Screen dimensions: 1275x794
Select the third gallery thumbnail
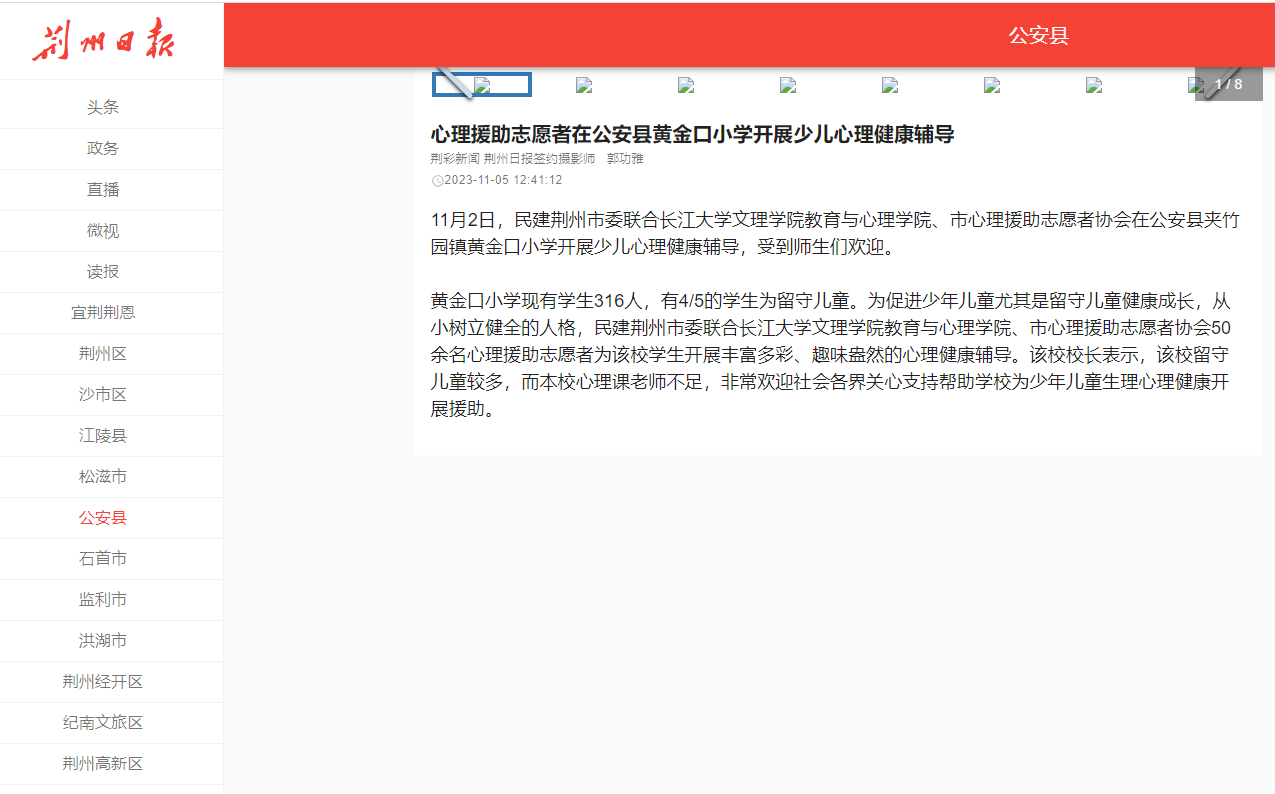(x=686, y=85)
